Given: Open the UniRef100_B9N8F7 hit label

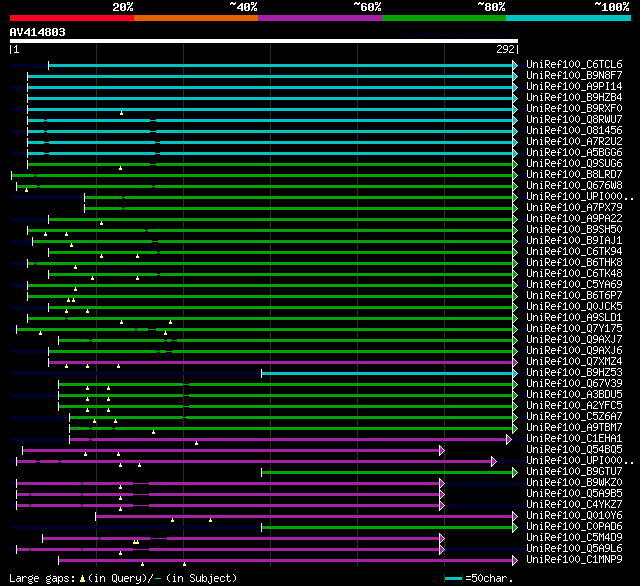Looking at the screenshot, I should pyautogui.click(x=574, y=75).
